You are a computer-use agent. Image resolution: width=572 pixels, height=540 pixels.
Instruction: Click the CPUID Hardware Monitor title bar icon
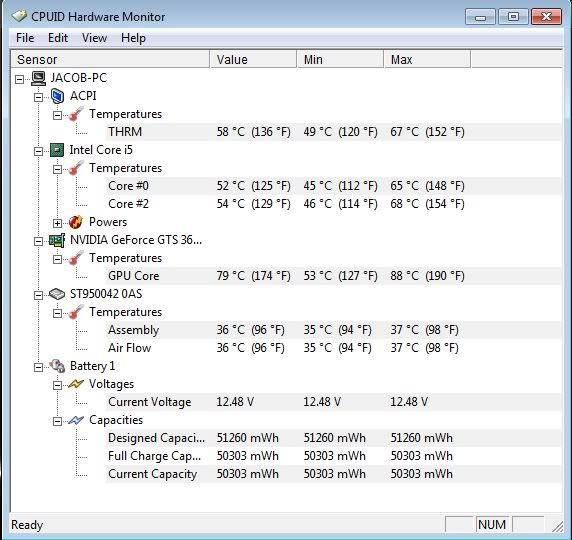19,16
